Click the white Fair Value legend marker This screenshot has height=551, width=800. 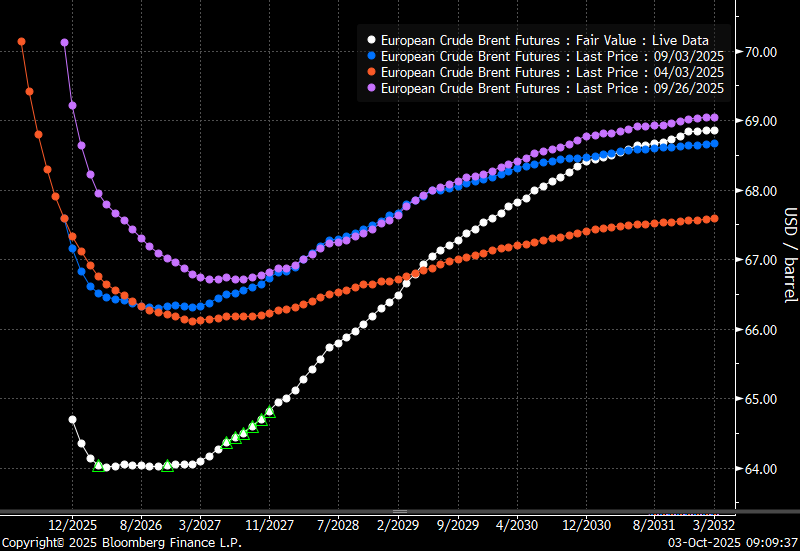pyautogui.click(x=372, y=41)
